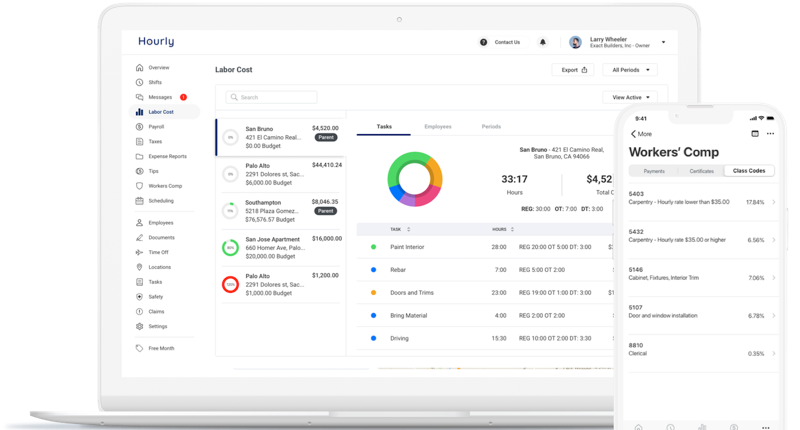800x430 pixels.
Task: Open the All Periods dropdown
Action: tap(631, 70)
